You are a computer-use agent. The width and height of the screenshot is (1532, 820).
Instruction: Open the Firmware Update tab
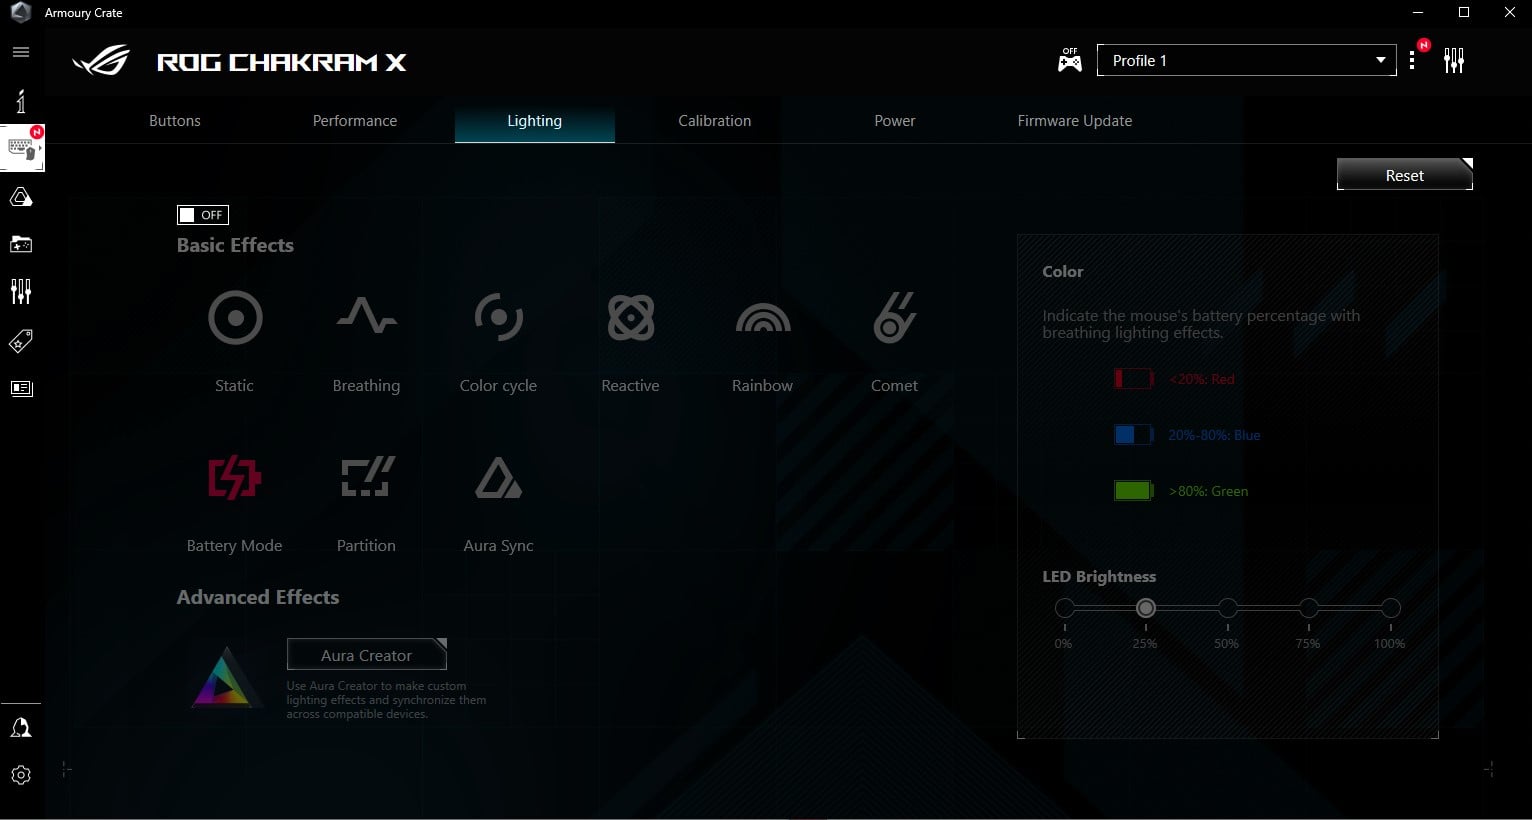click(x=1074, y=121)
